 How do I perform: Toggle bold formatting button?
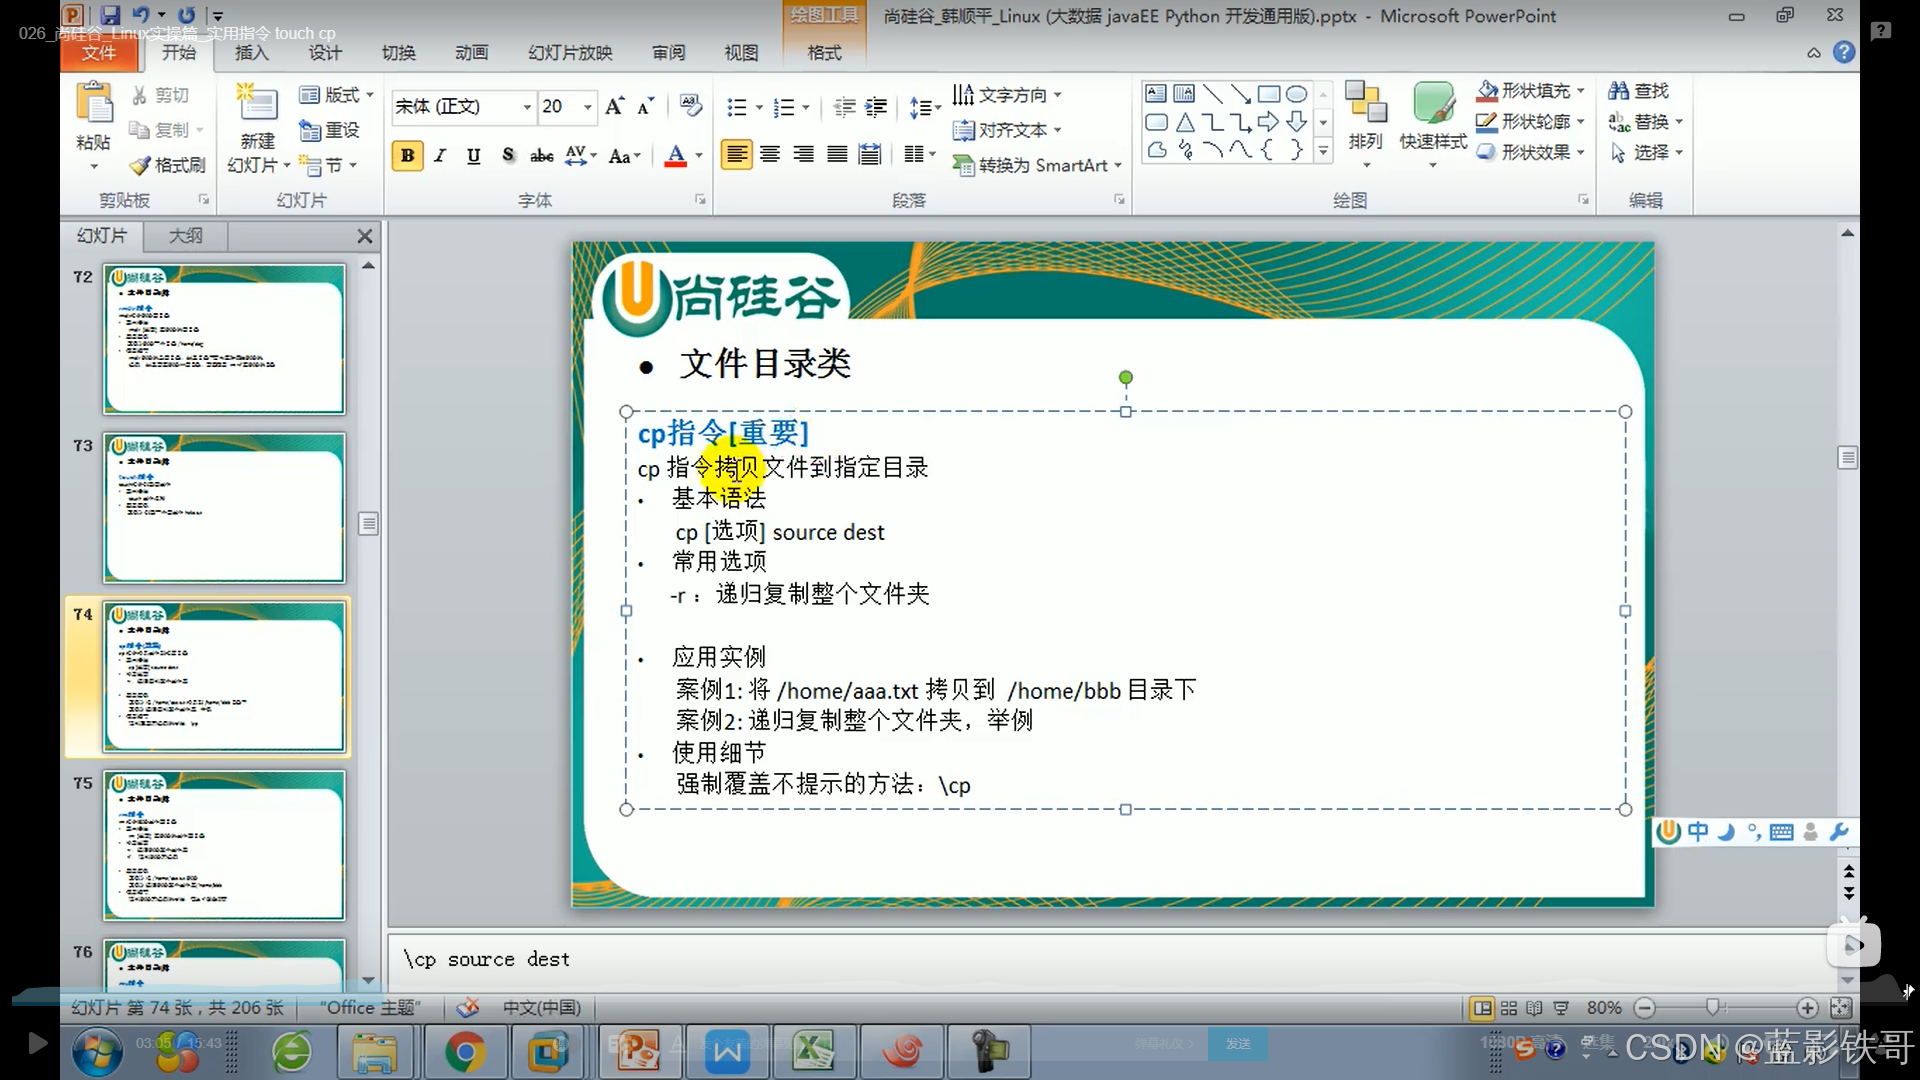click(x=407, y=155)
